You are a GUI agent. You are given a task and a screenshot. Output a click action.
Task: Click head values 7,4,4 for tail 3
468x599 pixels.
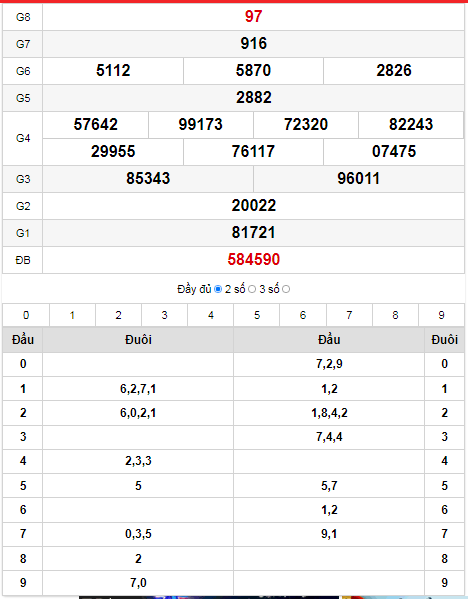(x=329, y=437)
